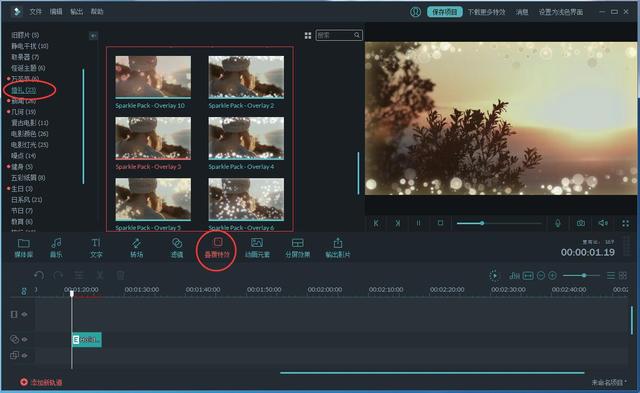Image resolution: width=640 pixels, height=393 pixels.
Task: Click the redo arrow in timeline toolbar
Action: [x=58, y=275]
